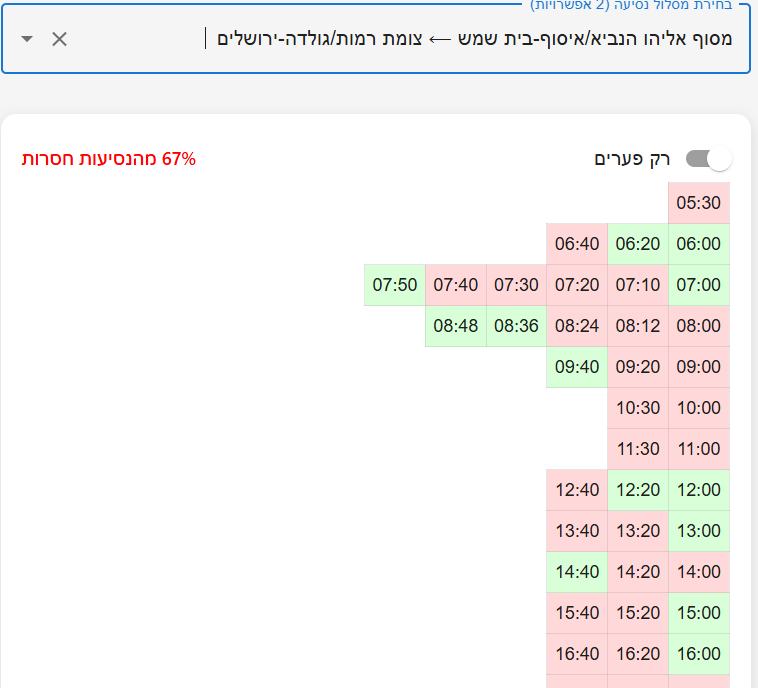Viewport: 758px width, 688px height.
Task: Select the 10:30 time cell
Action: 638,408
